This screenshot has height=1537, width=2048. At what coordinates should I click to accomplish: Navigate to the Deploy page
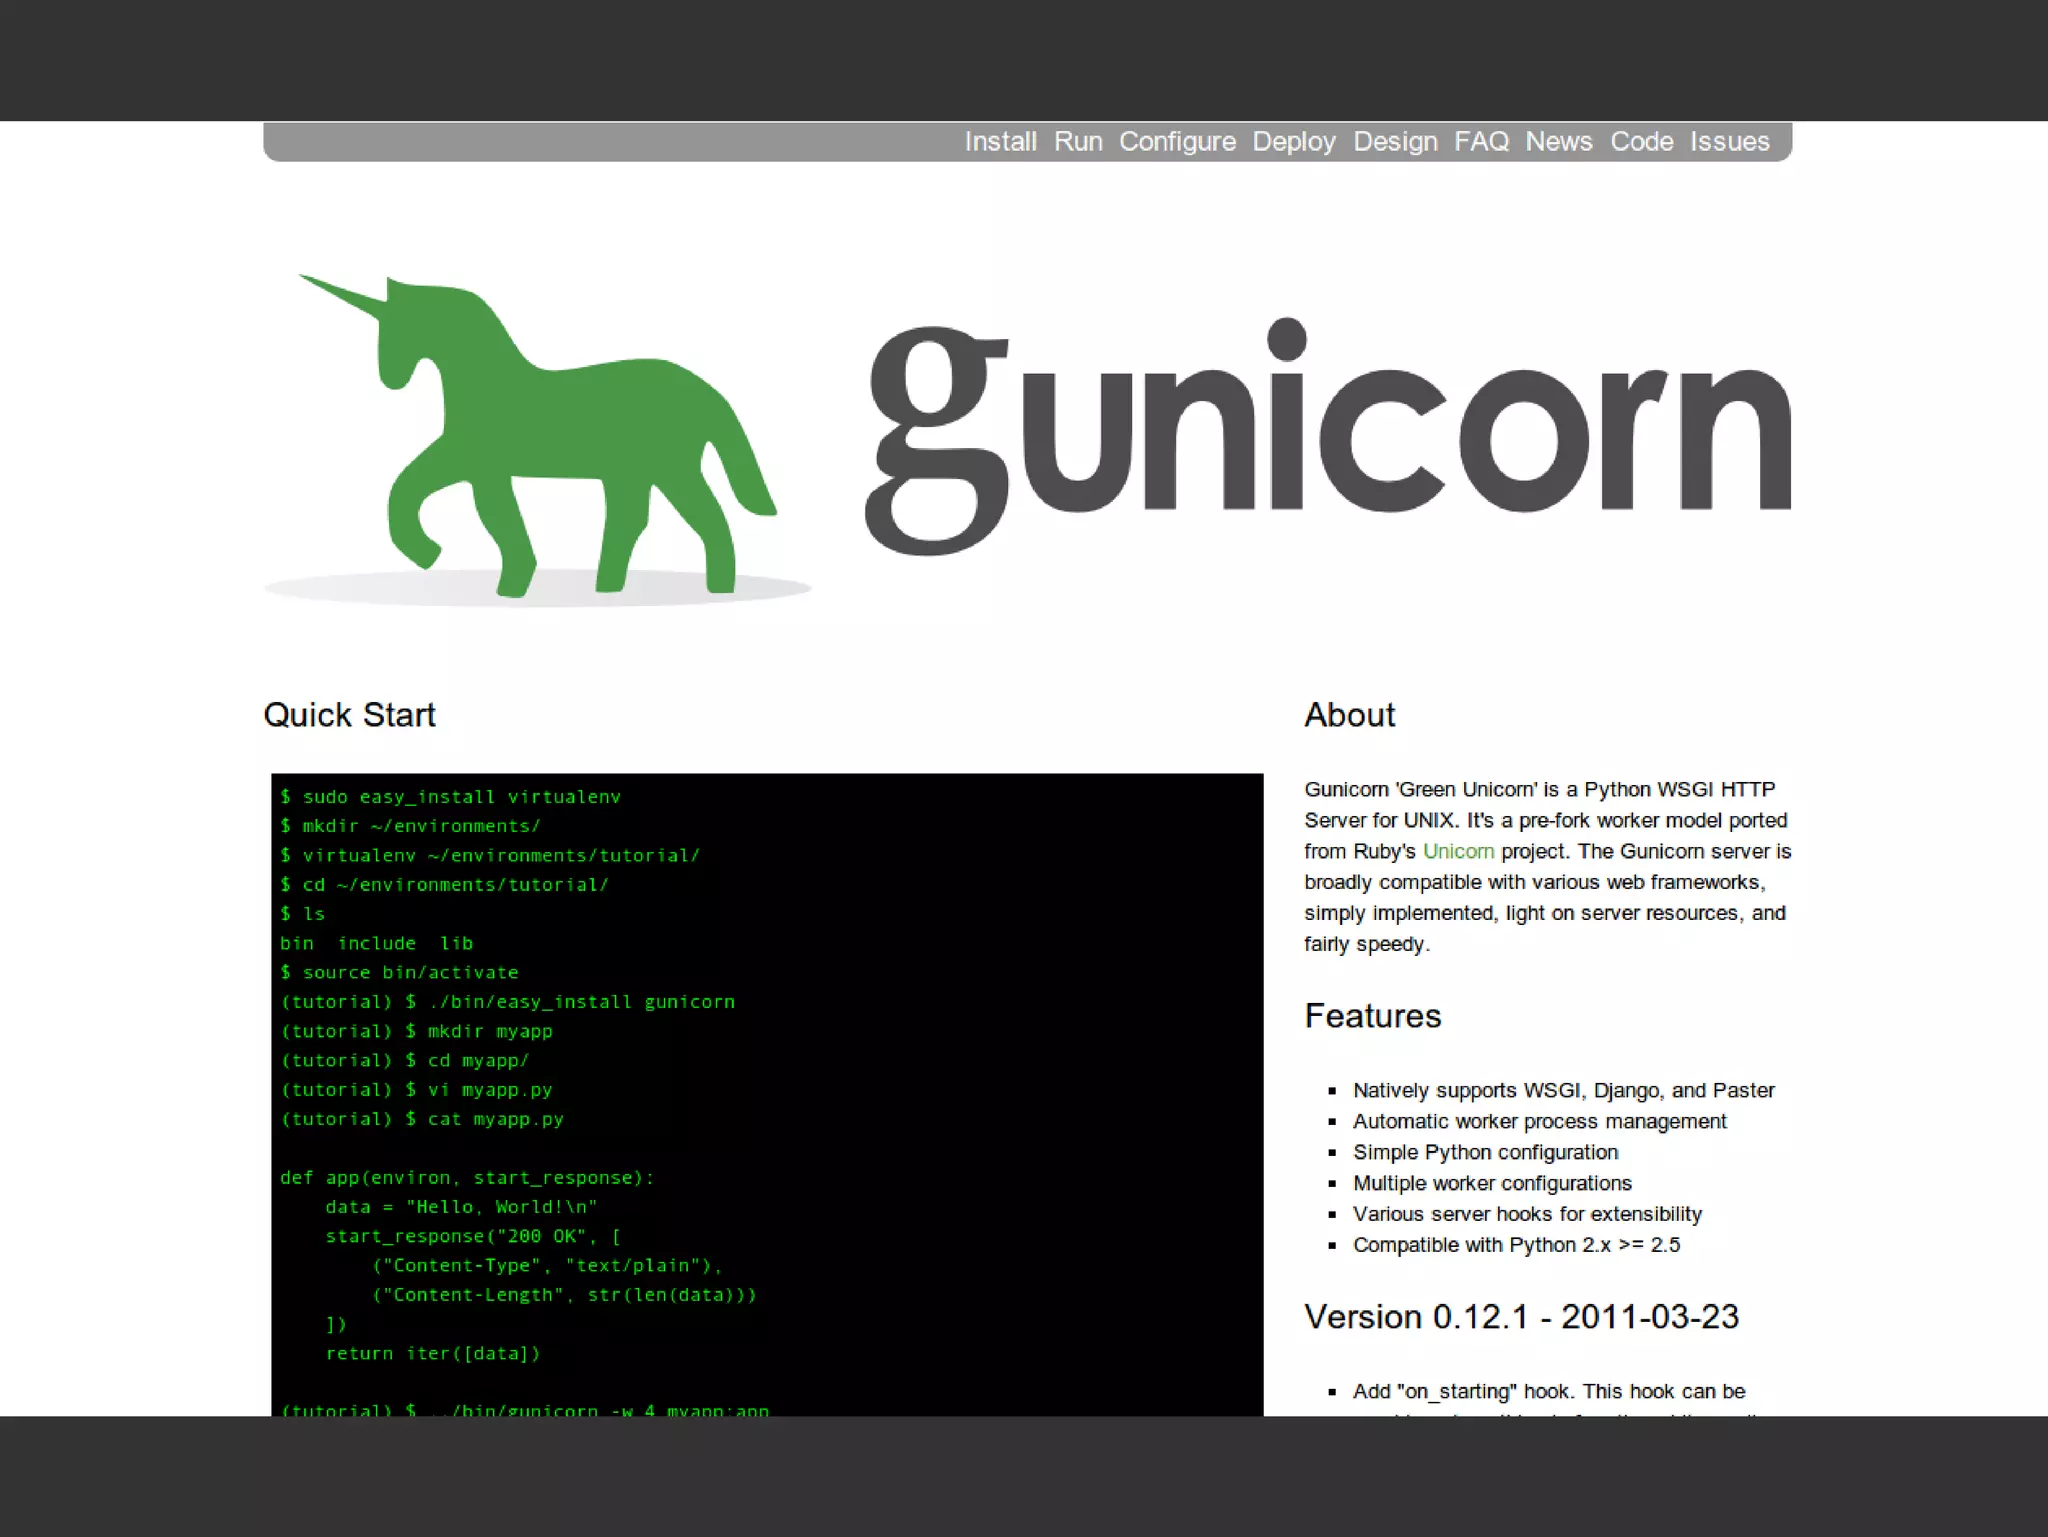coord(1294,142)
